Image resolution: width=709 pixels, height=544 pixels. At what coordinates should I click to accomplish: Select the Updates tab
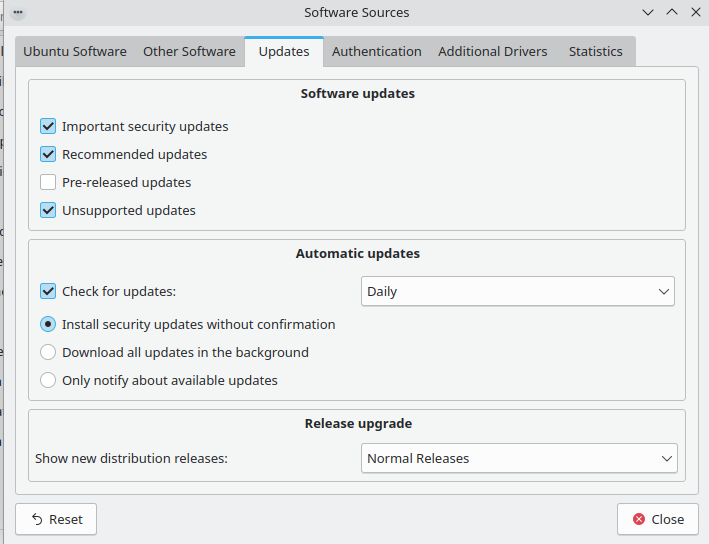pyautogui.click(x=284, y=52)
